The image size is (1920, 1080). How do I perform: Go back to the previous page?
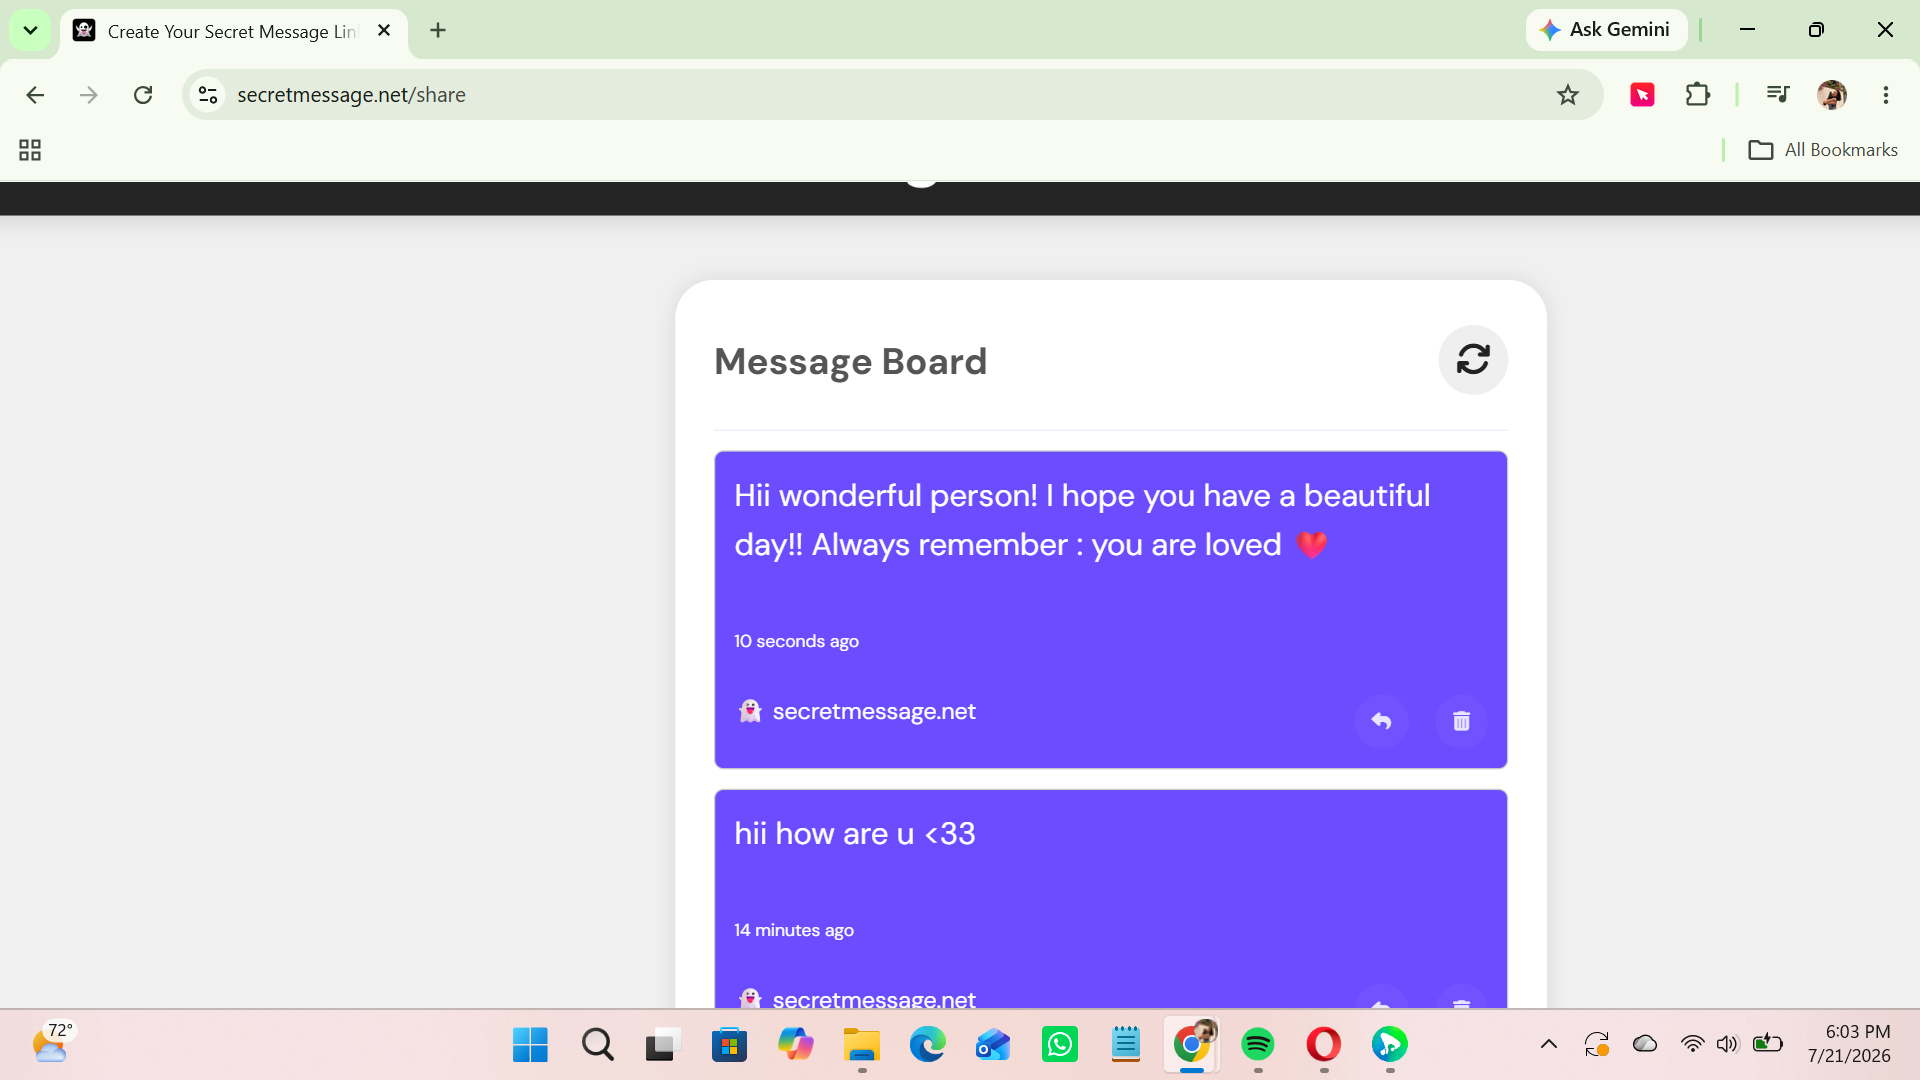35,95
